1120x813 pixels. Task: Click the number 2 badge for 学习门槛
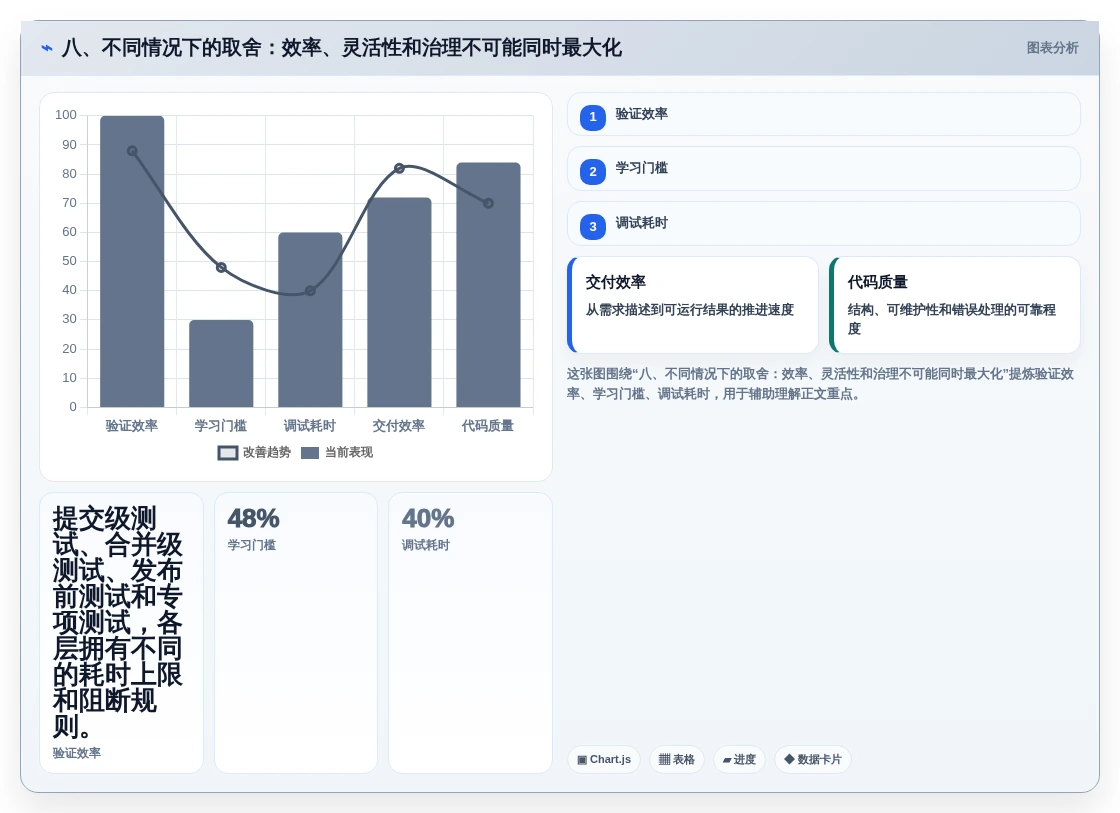(592, 171)
